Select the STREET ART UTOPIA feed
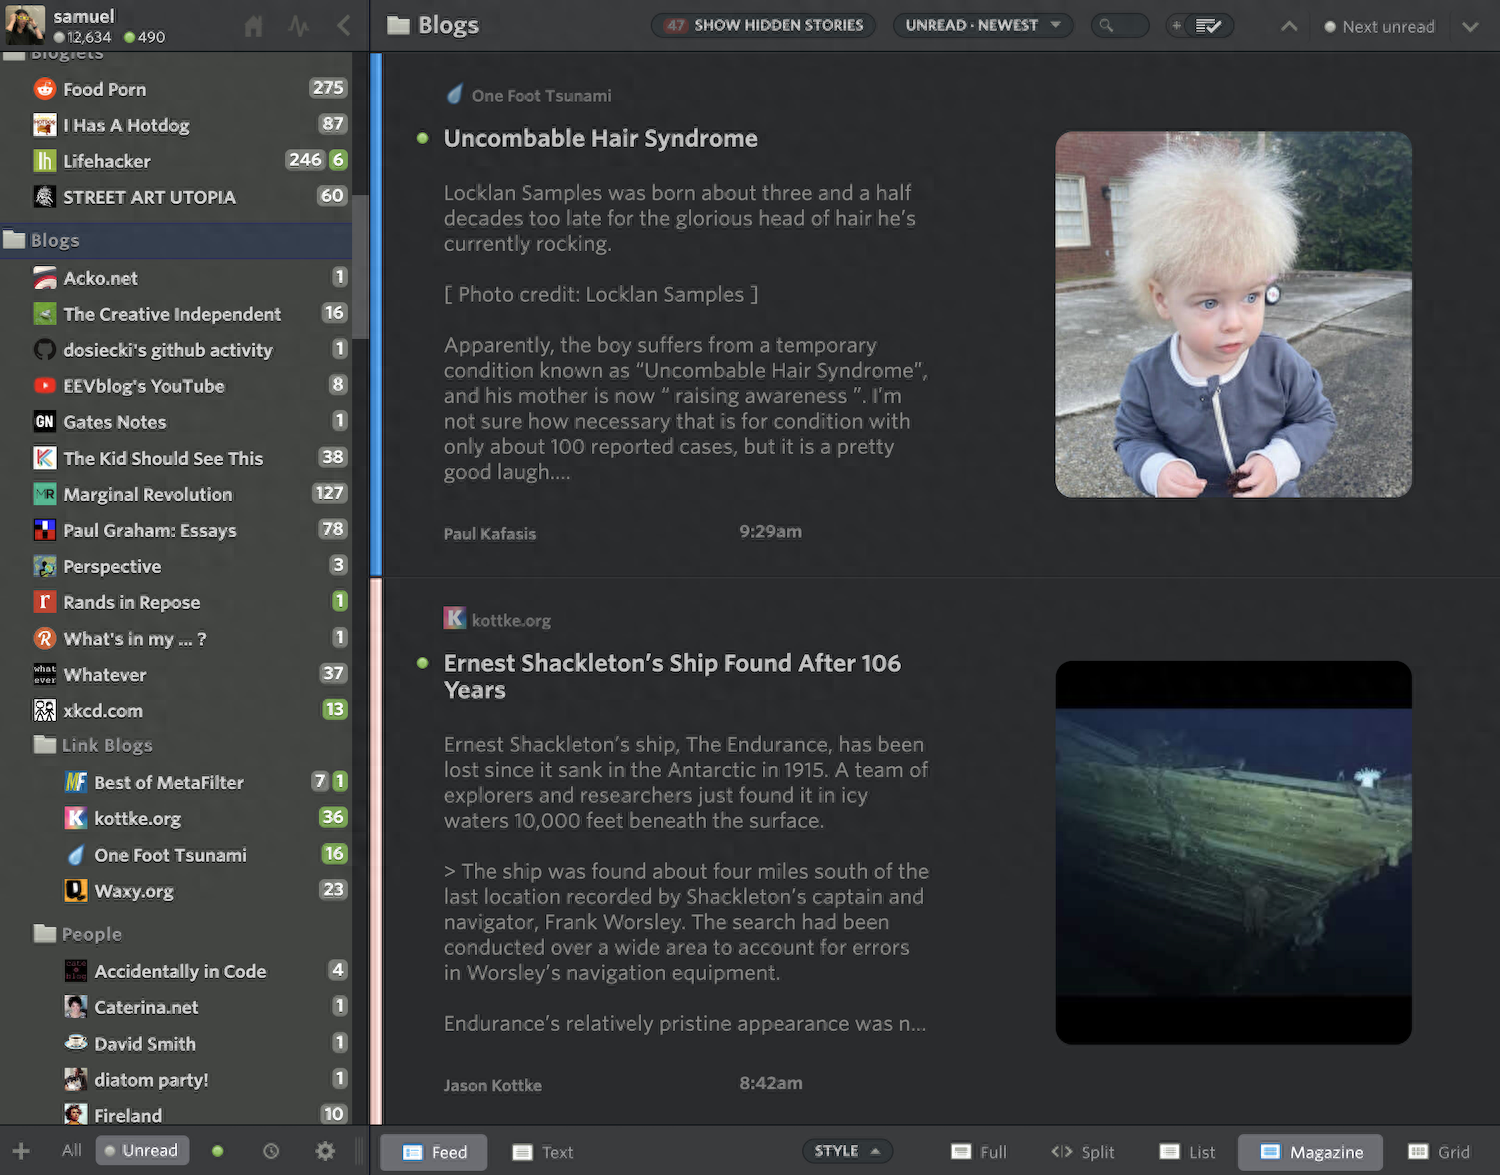Screen dimensions: 1500x1175 176,197
